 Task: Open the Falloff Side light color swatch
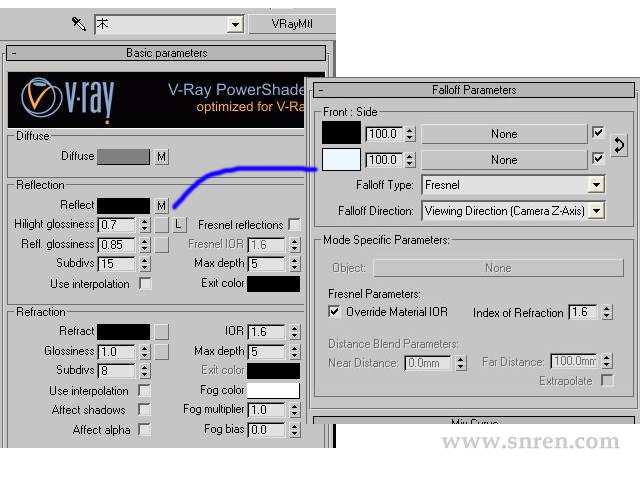click(x=341, y=159)
